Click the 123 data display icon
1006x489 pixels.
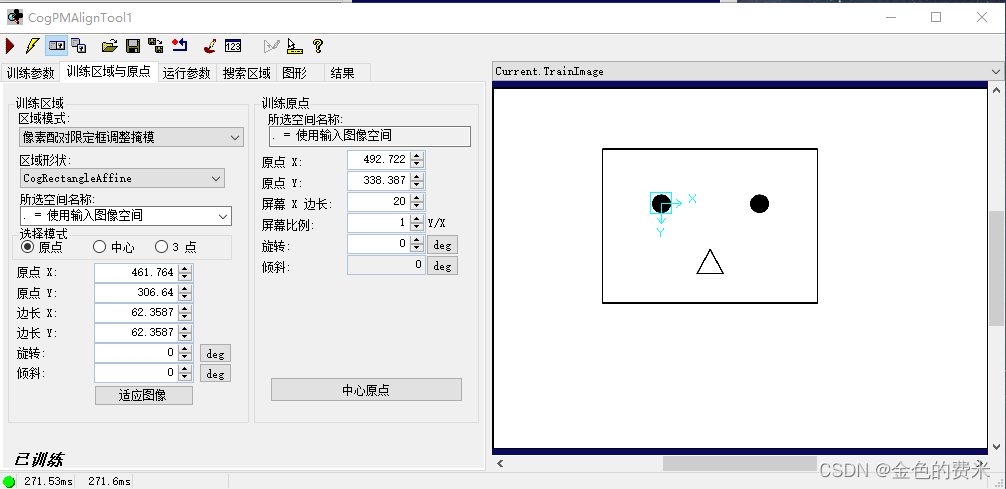pos(233,46)
